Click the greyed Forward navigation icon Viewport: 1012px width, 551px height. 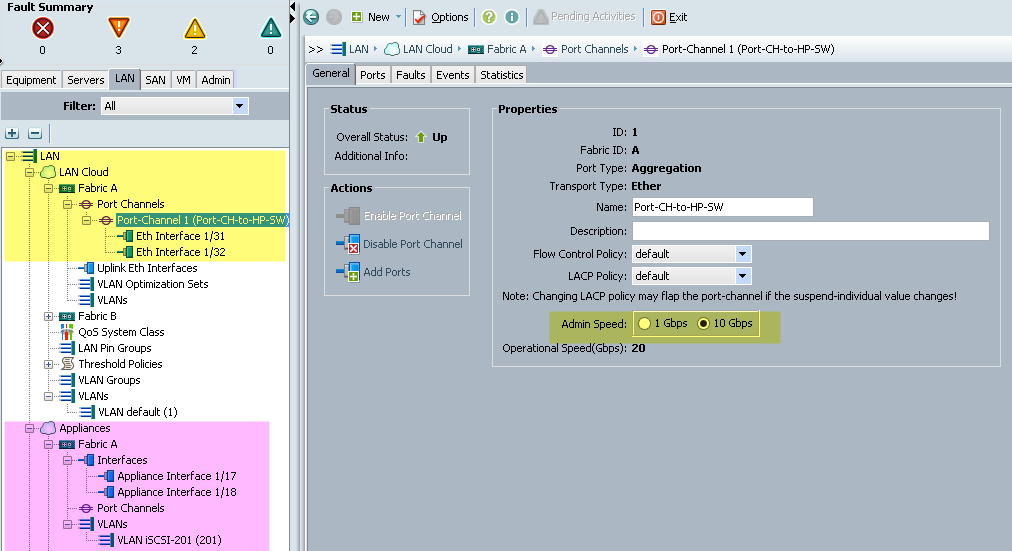[x=334, y=17]
